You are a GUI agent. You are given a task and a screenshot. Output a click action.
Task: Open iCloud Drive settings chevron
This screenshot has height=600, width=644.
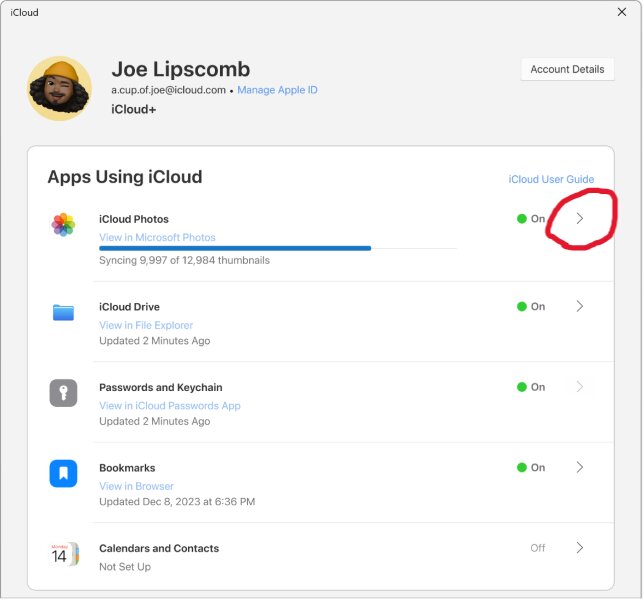tap(580, 306)
